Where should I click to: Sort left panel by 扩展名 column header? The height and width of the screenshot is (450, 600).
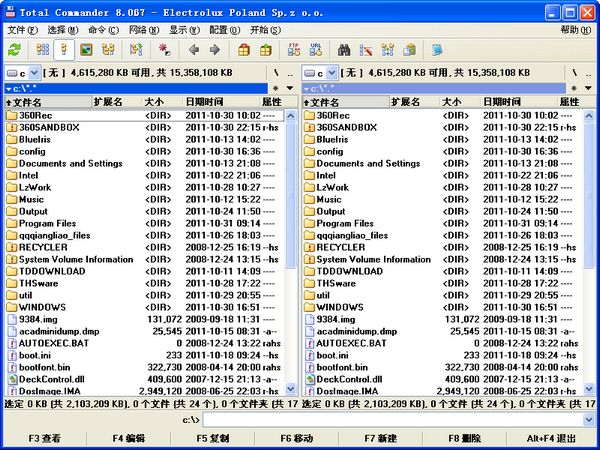tap(117, 102)
